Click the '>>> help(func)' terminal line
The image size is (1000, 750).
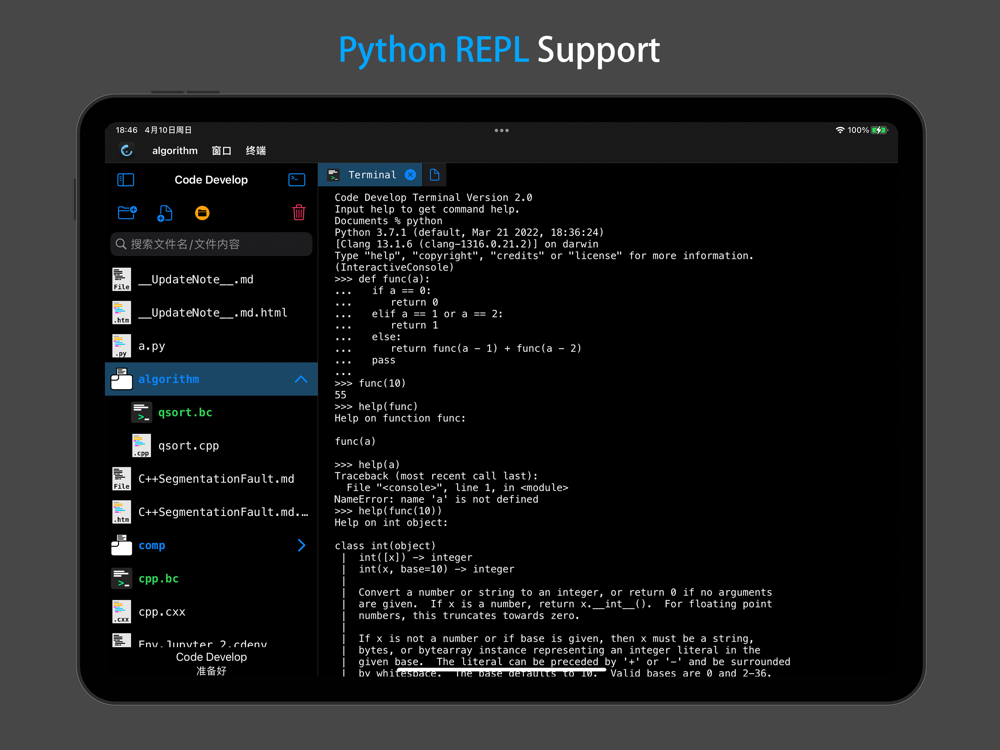[376, 406]
